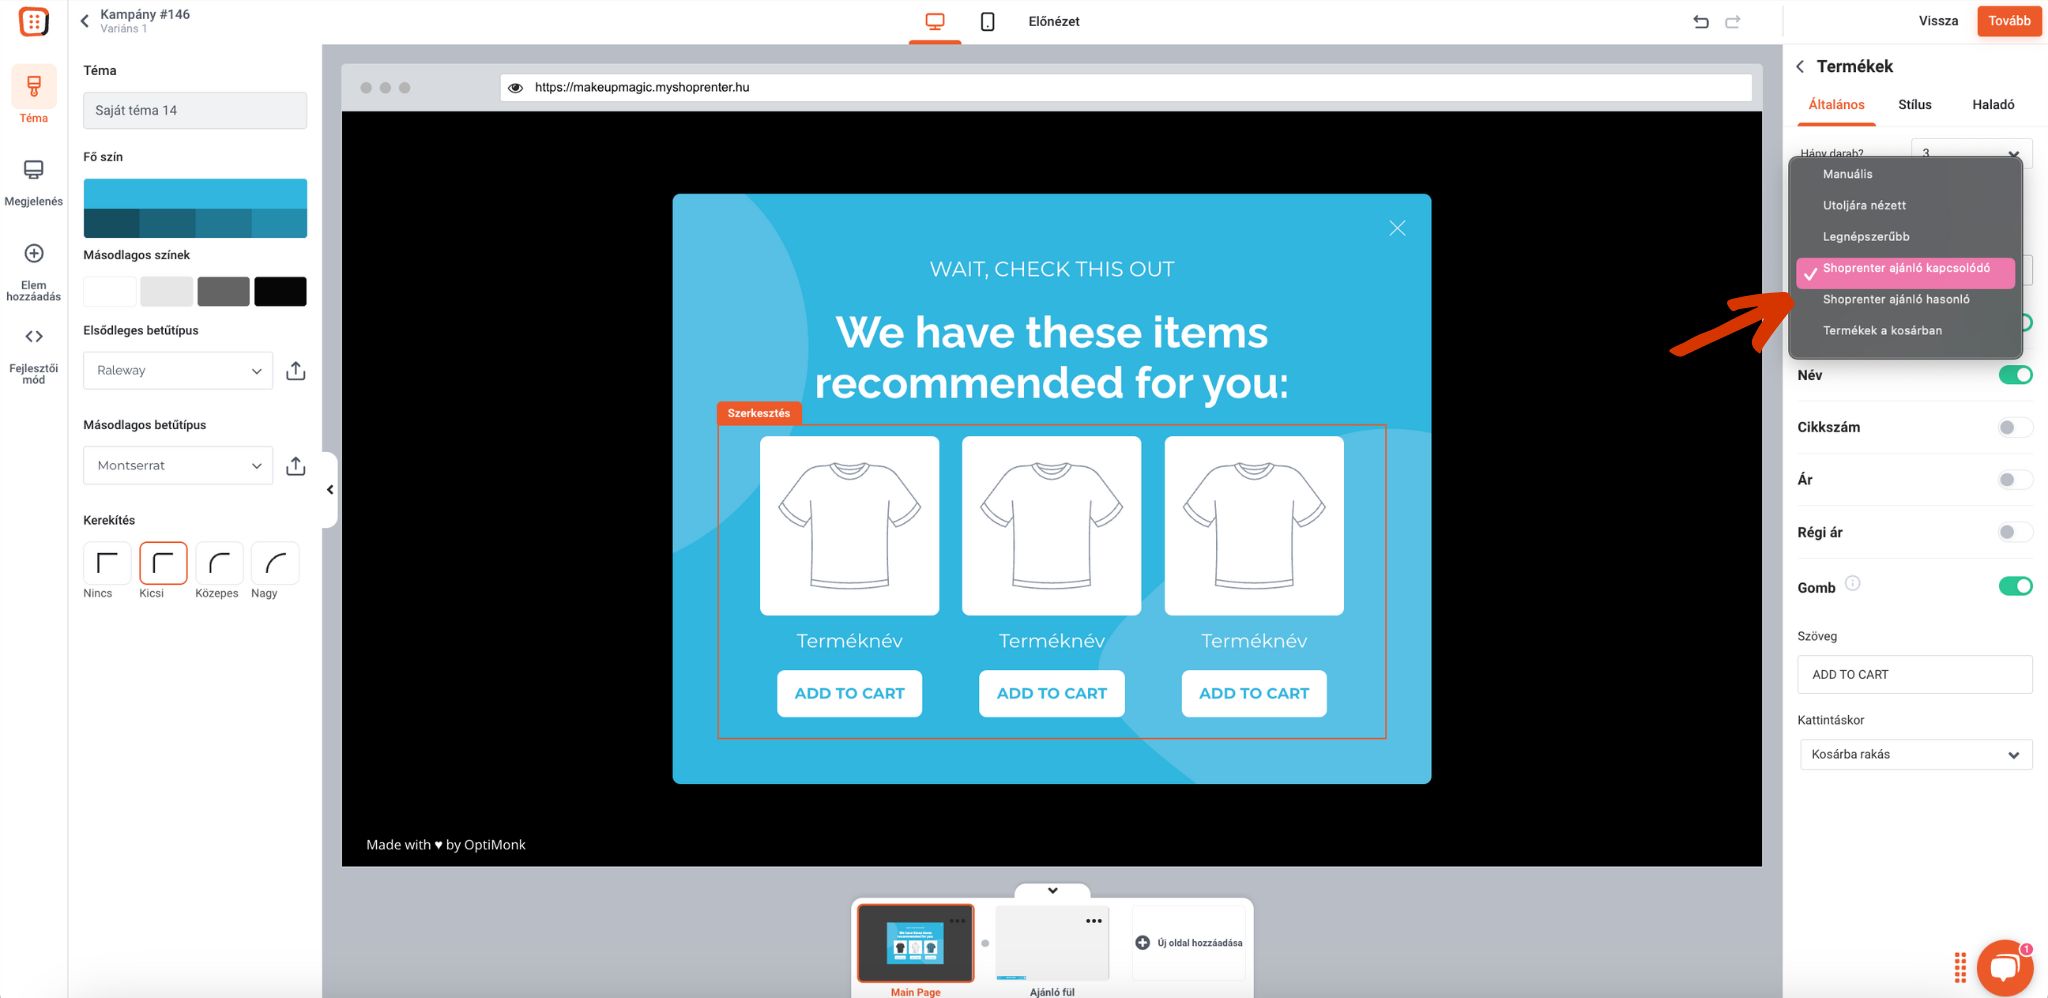Image resolution: width=2048 pixels, height=998 pixels.
Task: Click the first ADD TO CART button
Action: pos(849,694)
